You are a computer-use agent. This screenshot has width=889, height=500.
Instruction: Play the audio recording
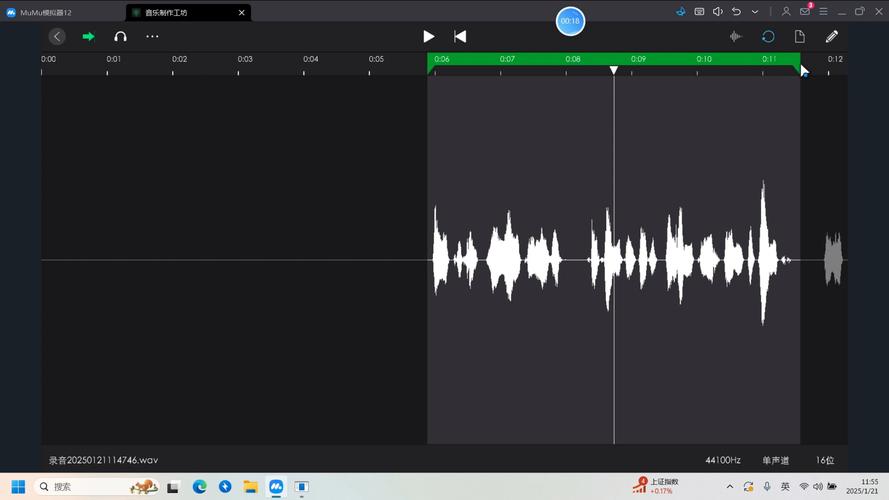coord(428,36)
